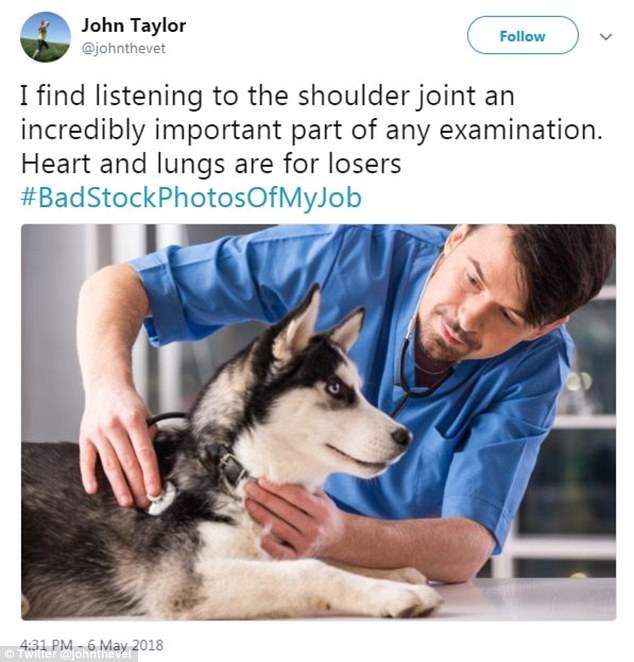Click the words "Heart and lungs are for losers"

point(211,164)
